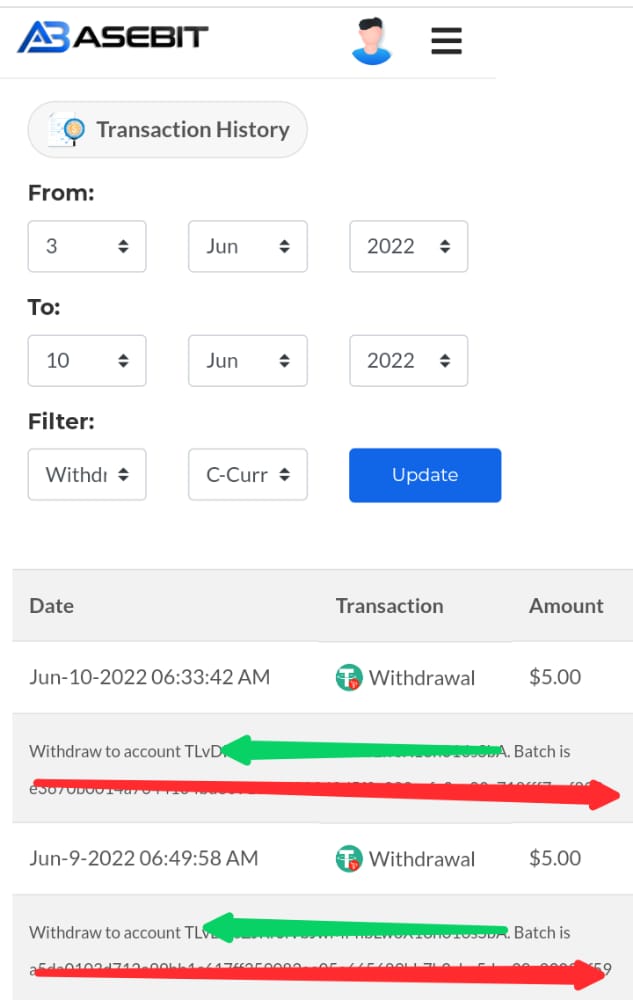Open the hamburger menu
Image resolution: width=633 pixels, height=1000 pixels.
(x=446, y=41)
